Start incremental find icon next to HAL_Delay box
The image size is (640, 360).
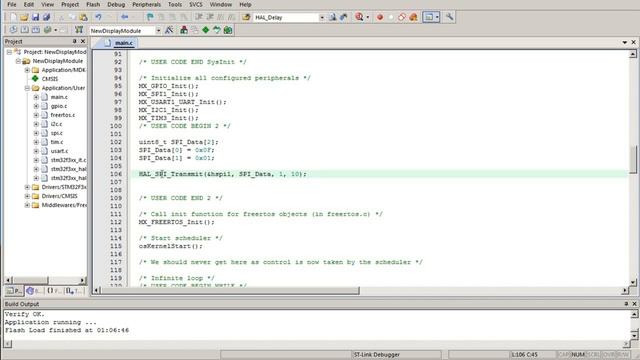pyautogui.click(x=344, y=17)
